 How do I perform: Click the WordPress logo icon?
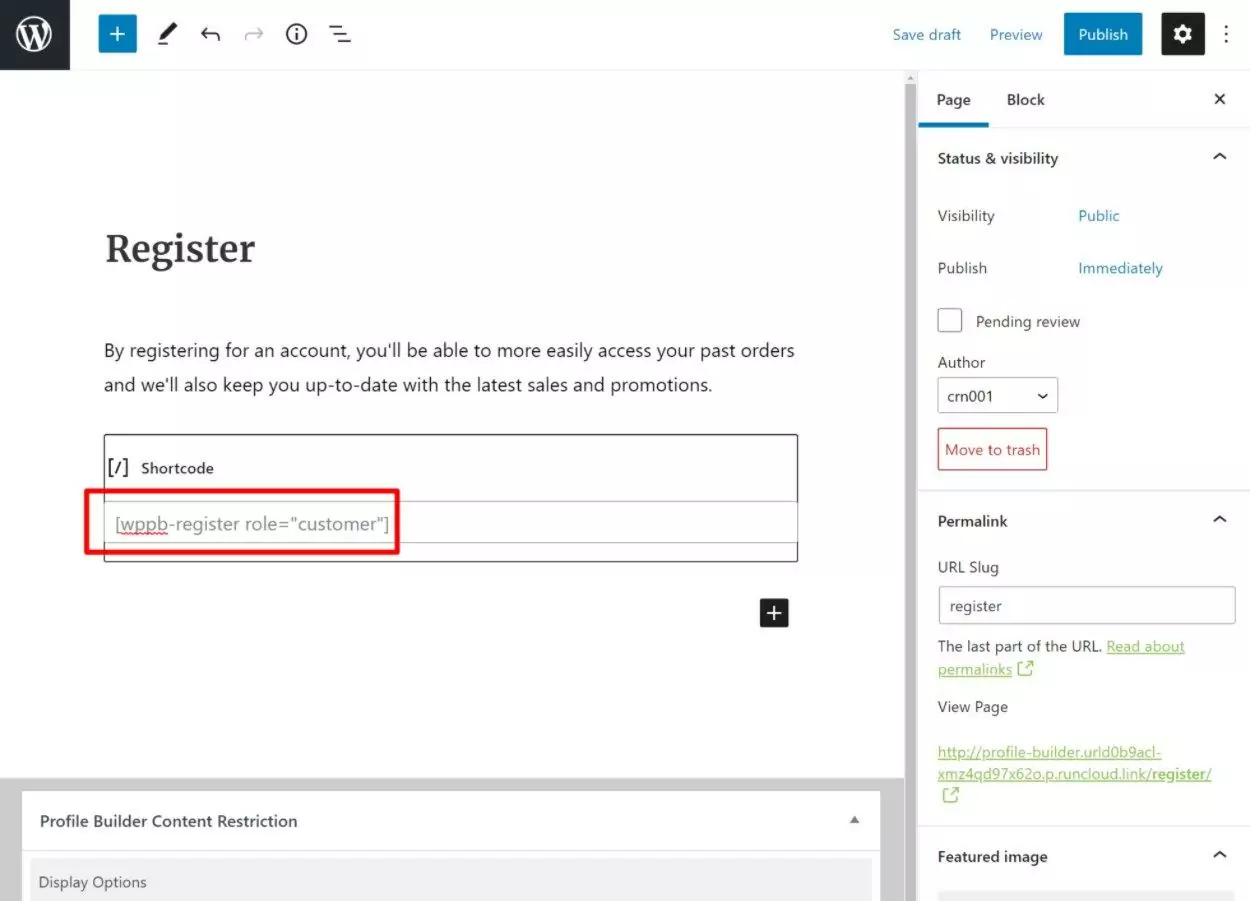34,35
